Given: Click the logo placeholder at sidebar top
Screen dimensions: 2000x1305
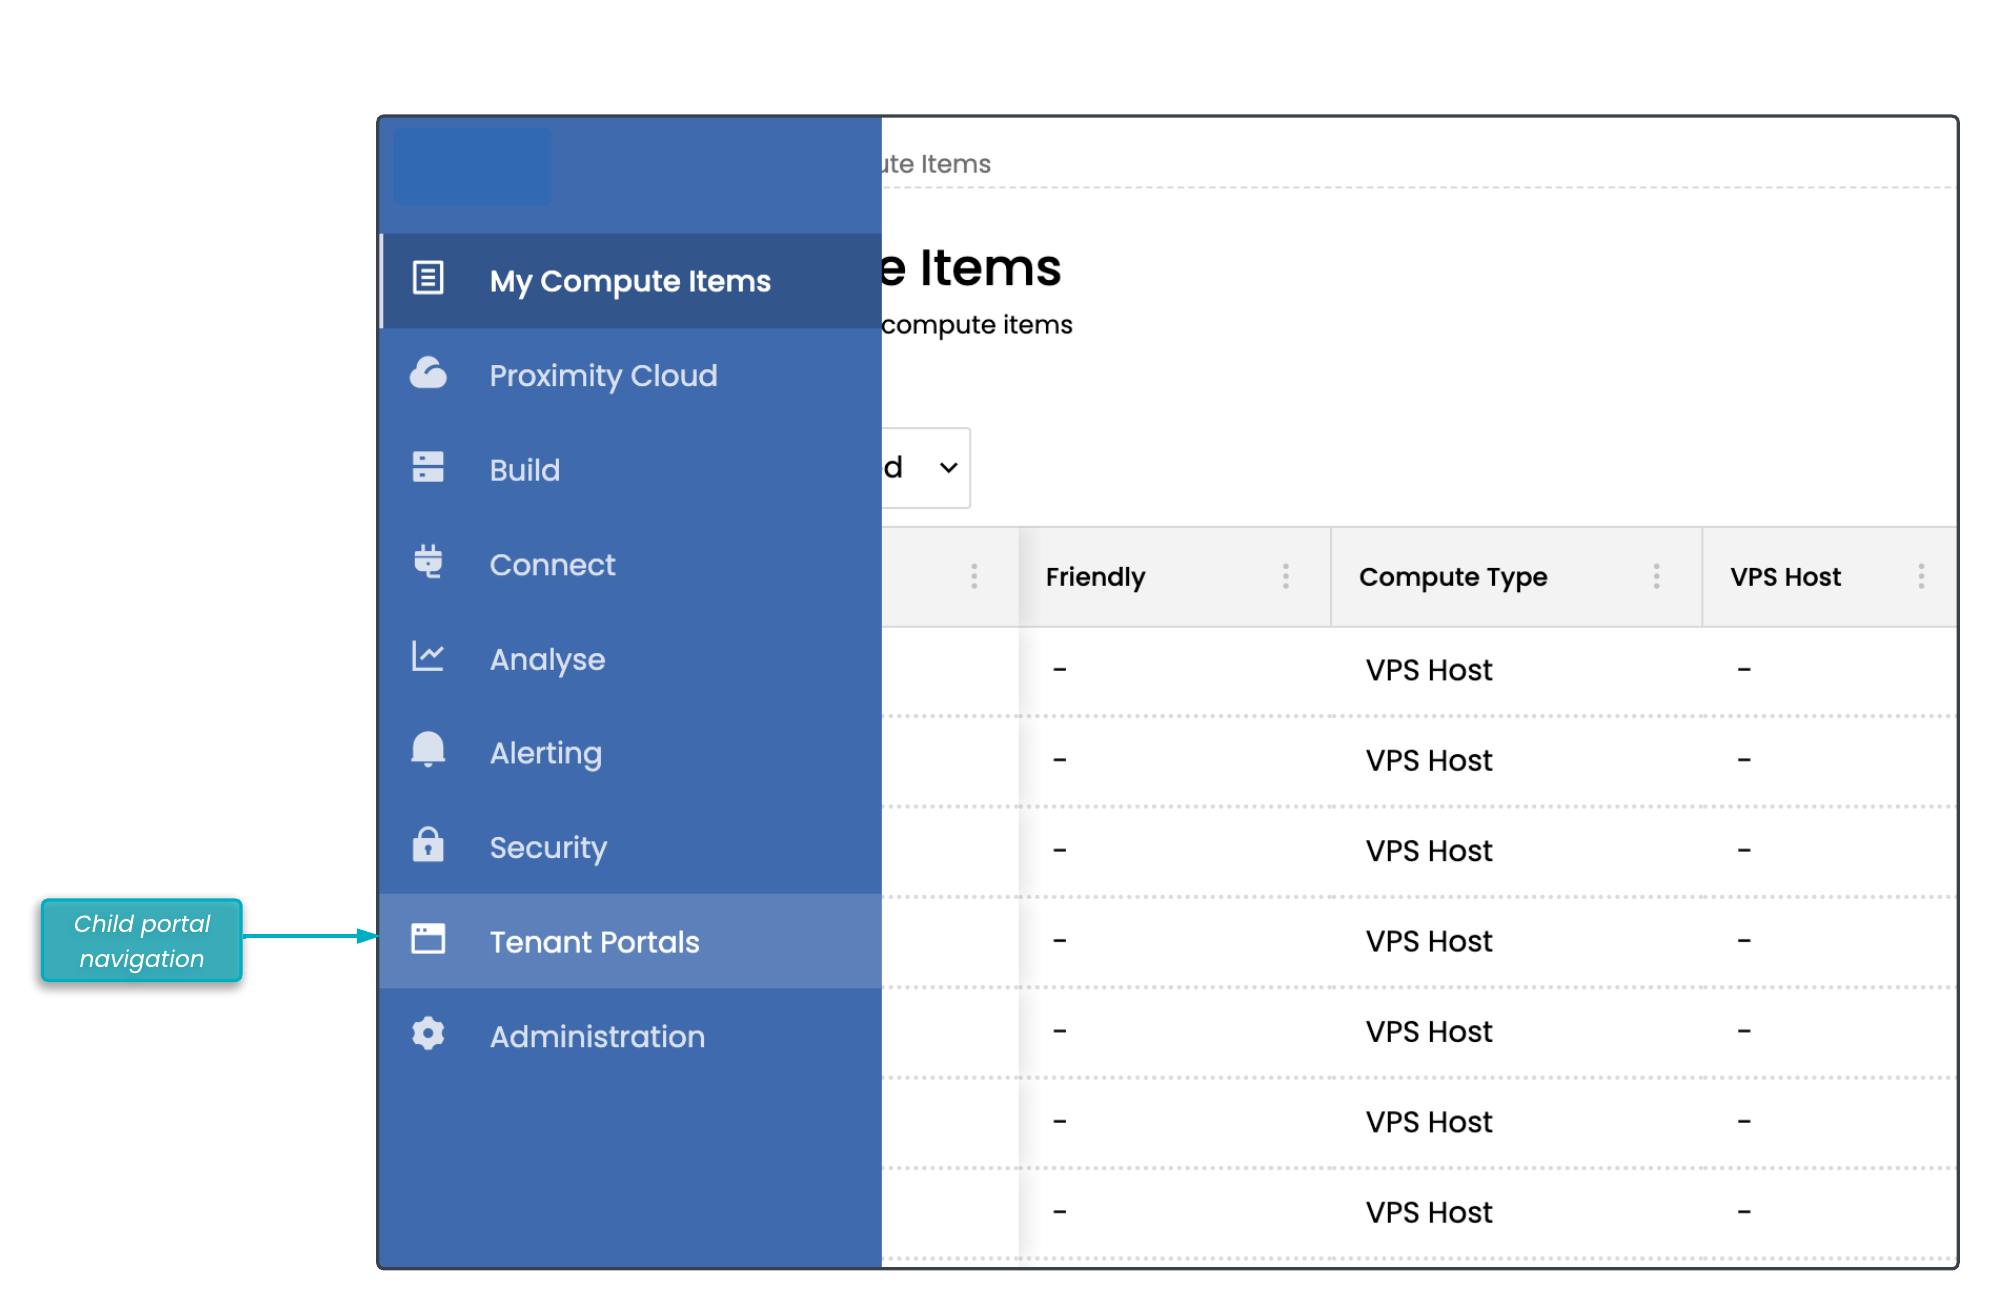Looking at the screenshot, I should click(472, 166).
